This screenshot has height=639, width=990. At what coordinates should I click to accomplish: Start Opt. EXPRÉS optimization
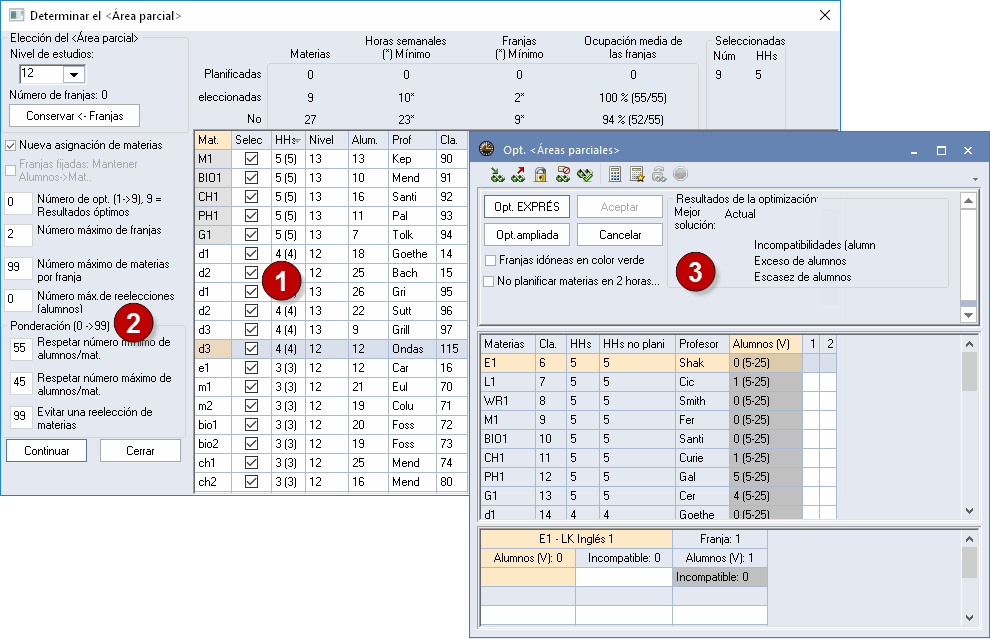pos(527,206)
